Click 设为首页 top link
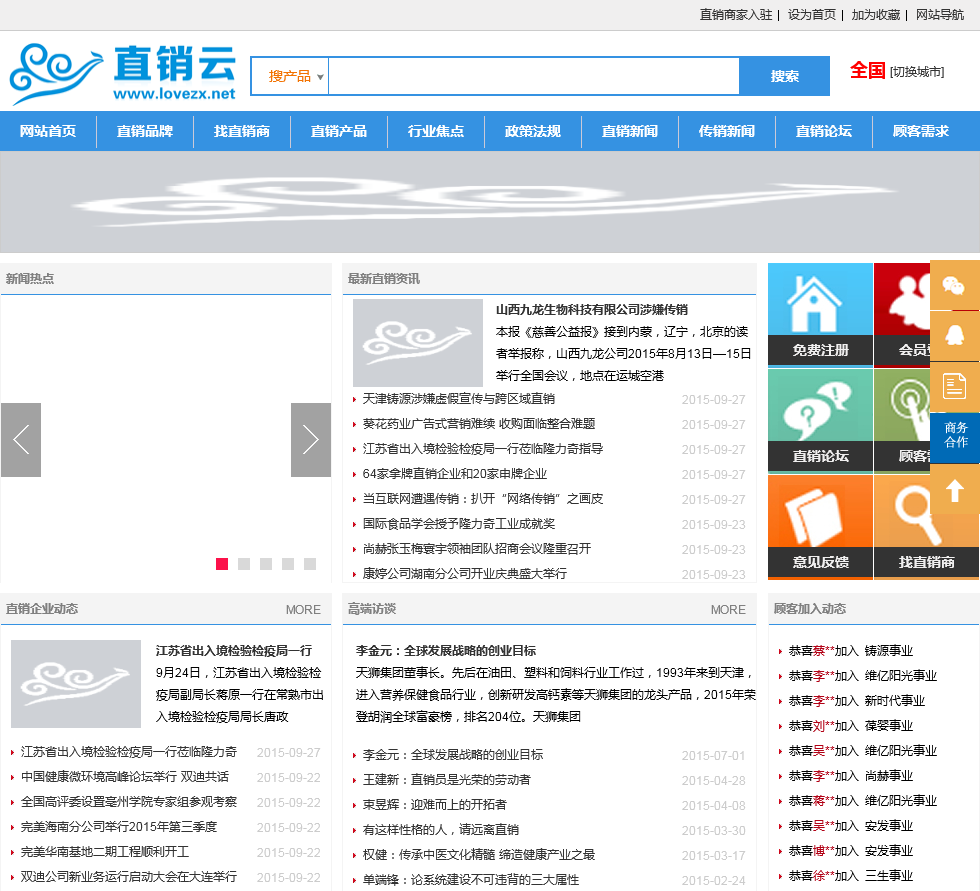980x891 pixels. 811,14
